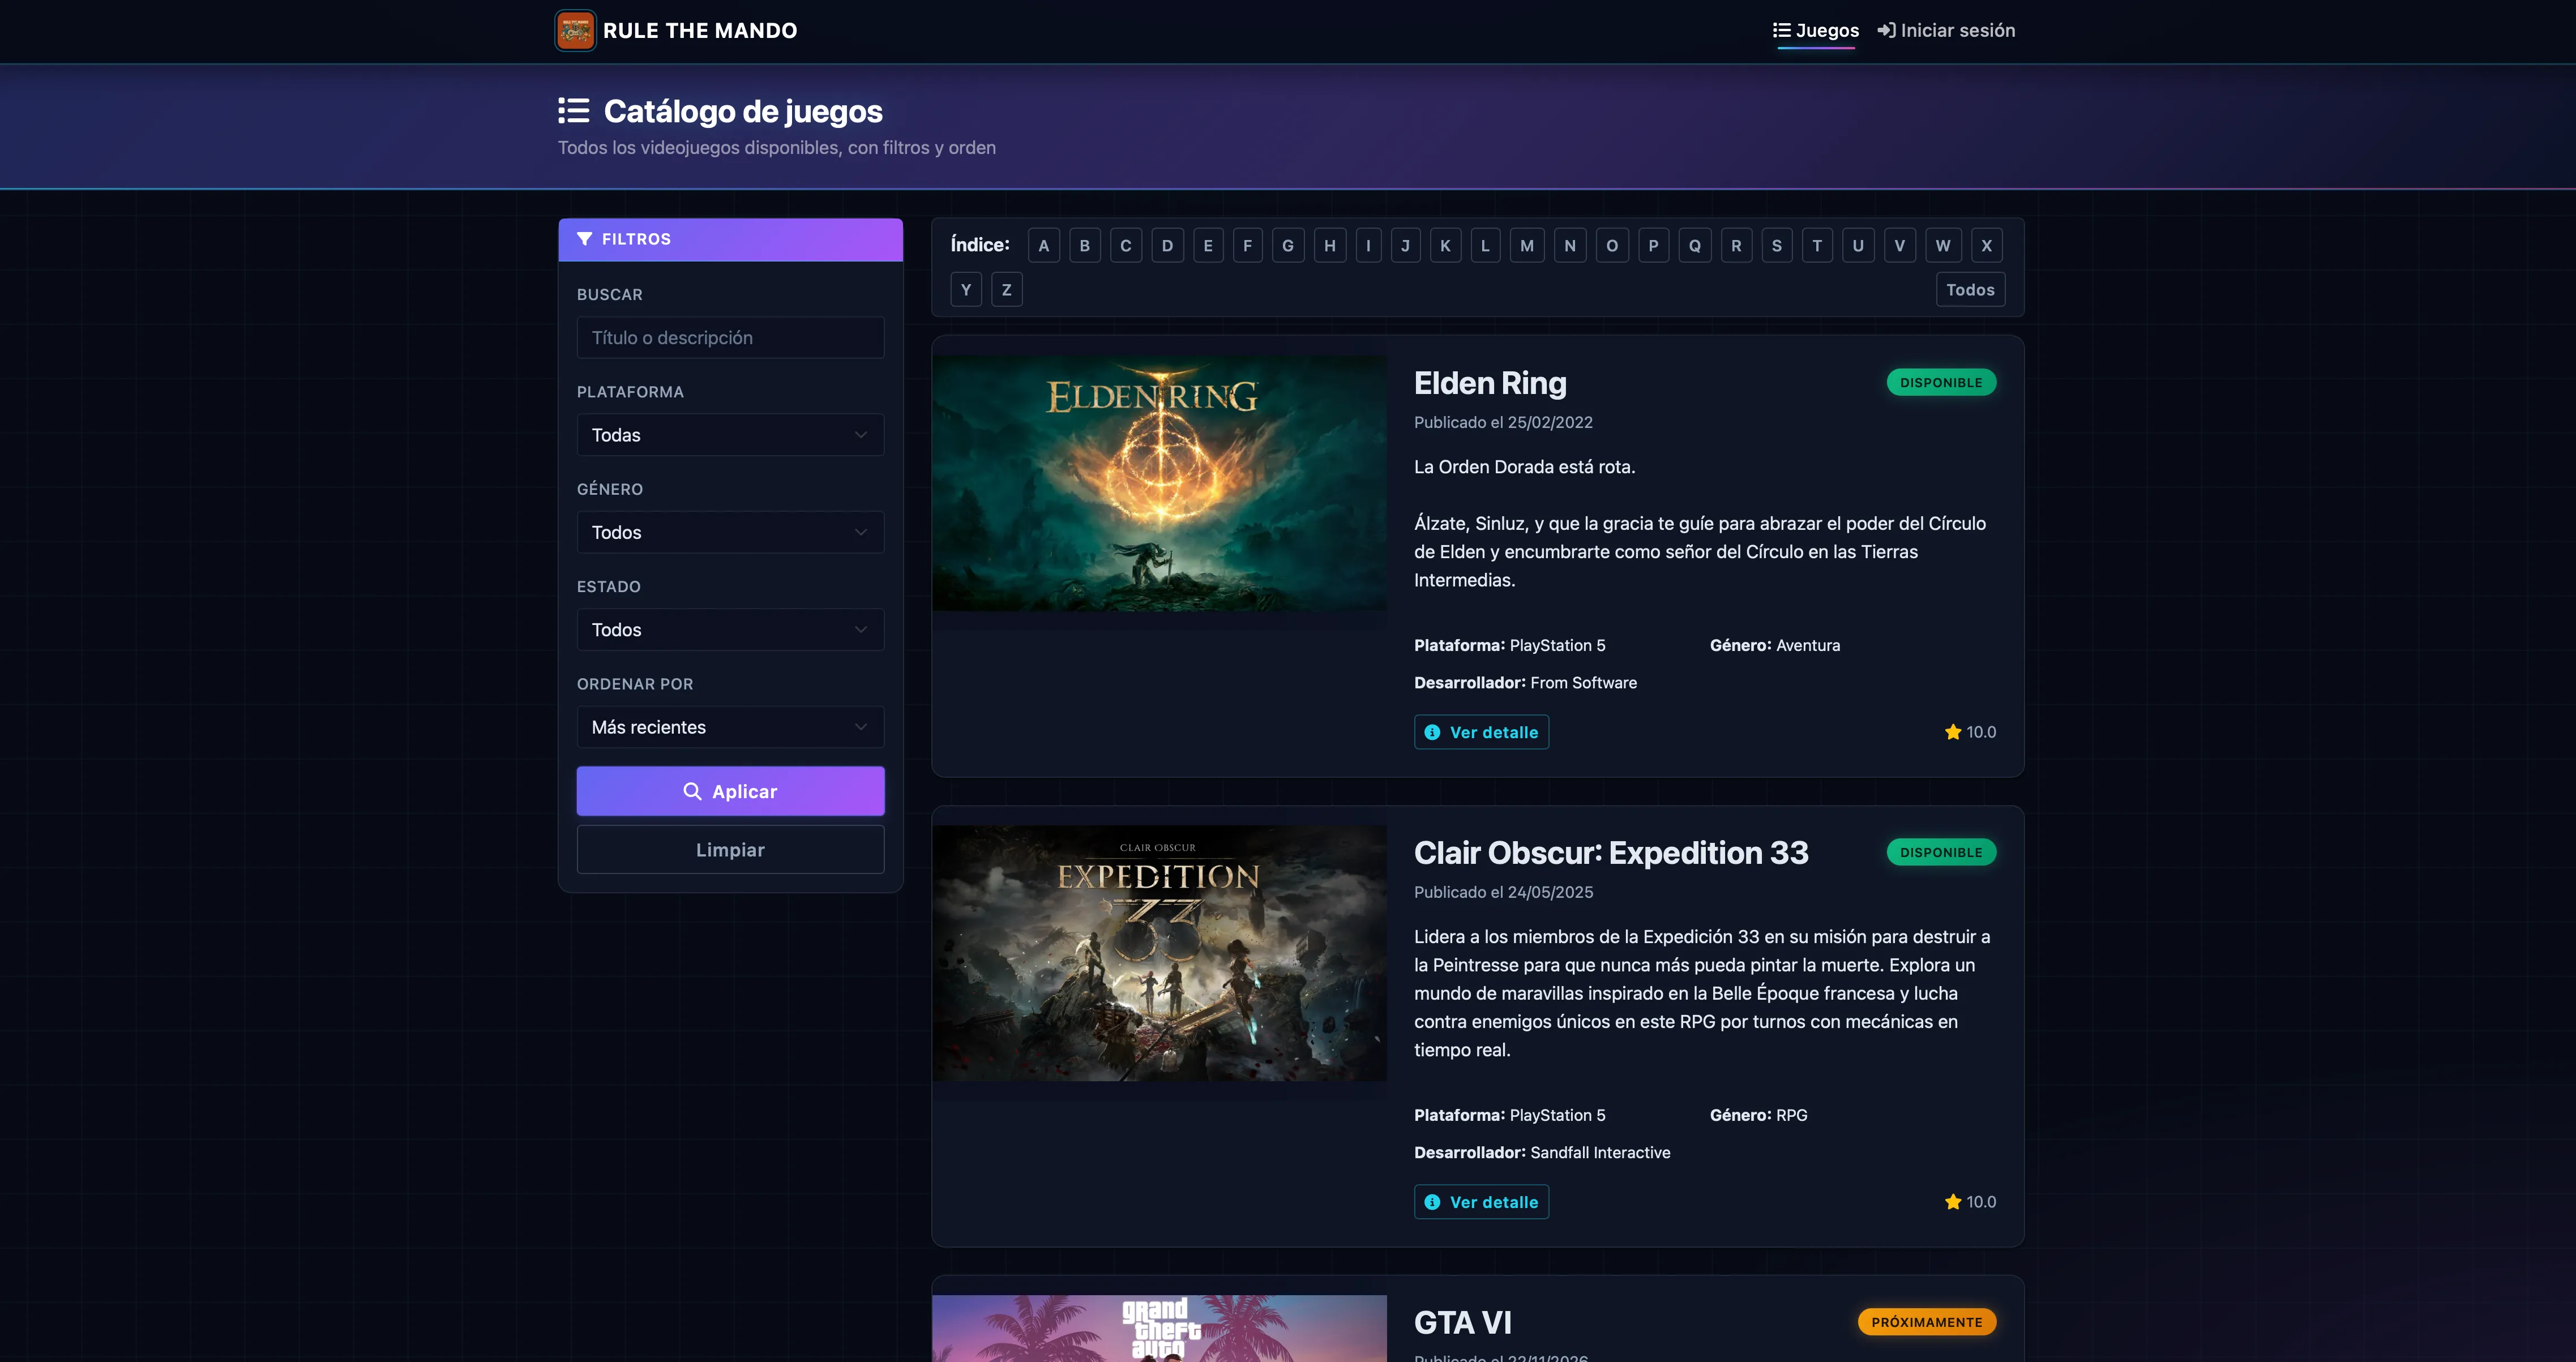Open Ver detalle for Elden Ring
This screenshot has width=2576, height=1362.
[x=1481, y=732]
